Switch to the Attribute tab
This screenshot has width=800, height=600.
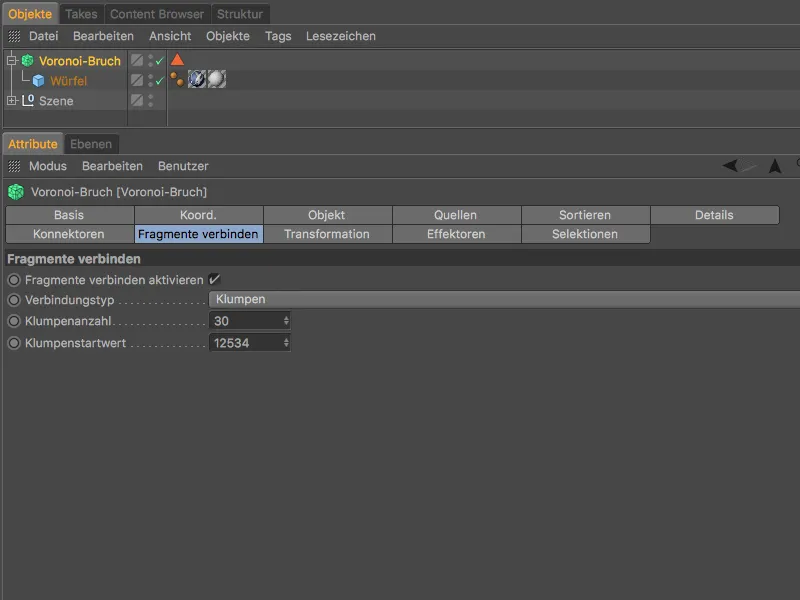coord(33,144)
